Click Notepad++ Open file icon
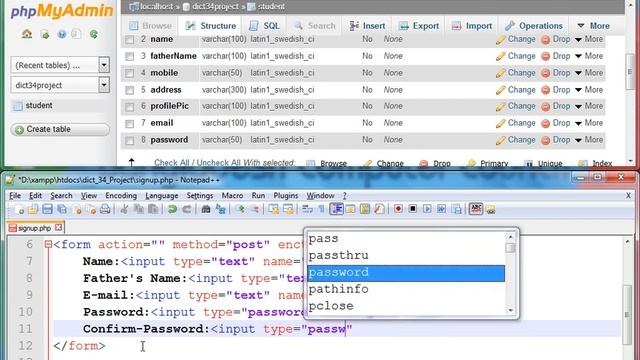 coord(33,209)
